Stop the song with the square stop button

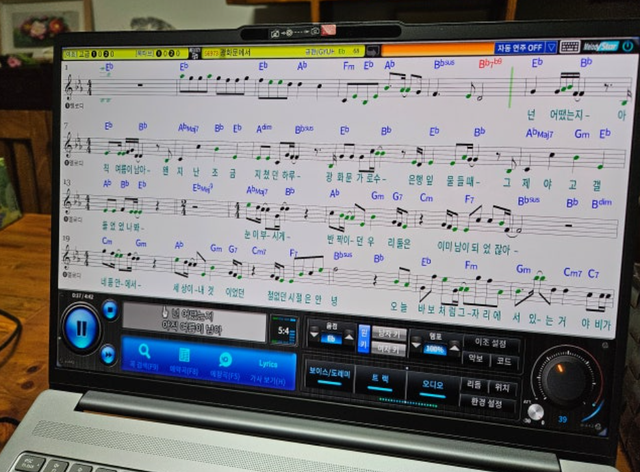point(110,309)
